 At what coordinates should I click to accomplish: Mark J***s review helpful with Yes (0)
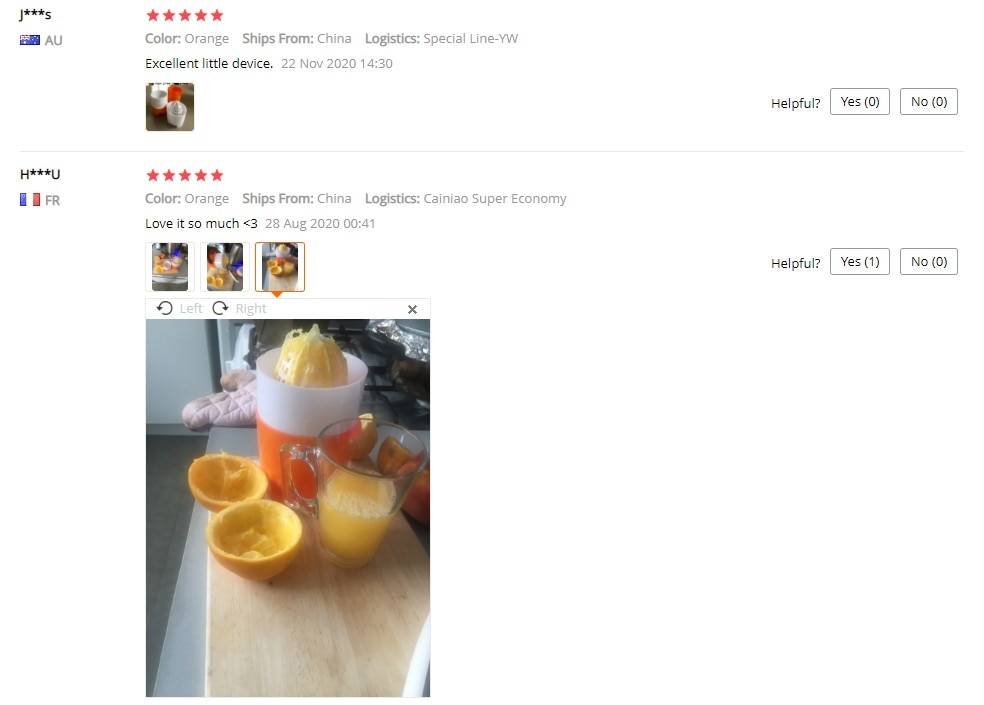[860, 102]
